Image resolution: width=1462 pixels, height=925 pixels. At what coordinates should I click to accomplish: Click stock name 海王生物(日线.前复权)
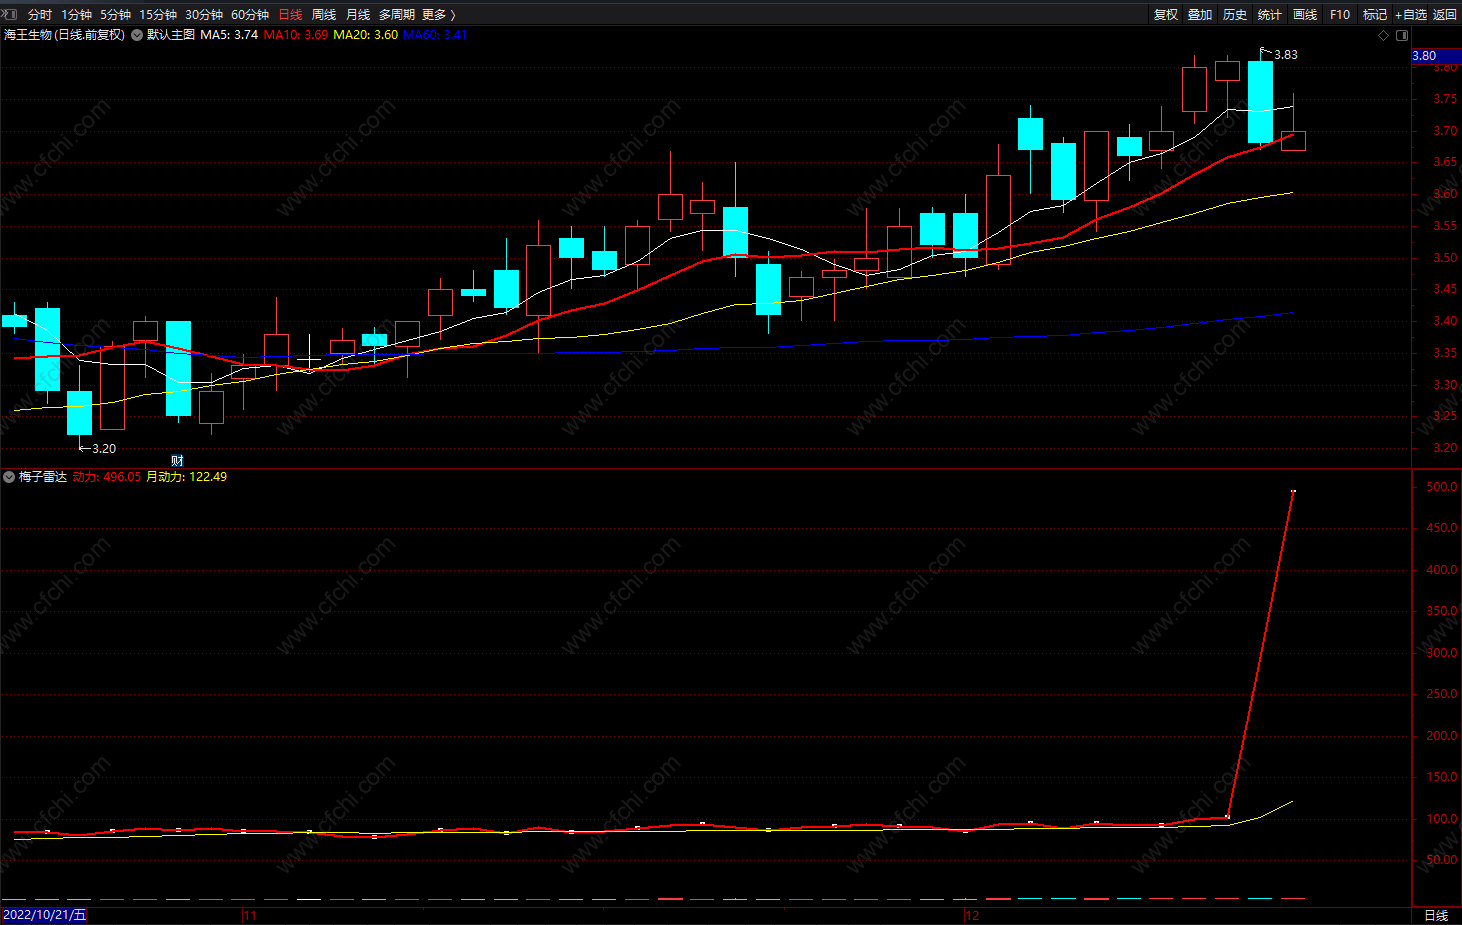64,35
